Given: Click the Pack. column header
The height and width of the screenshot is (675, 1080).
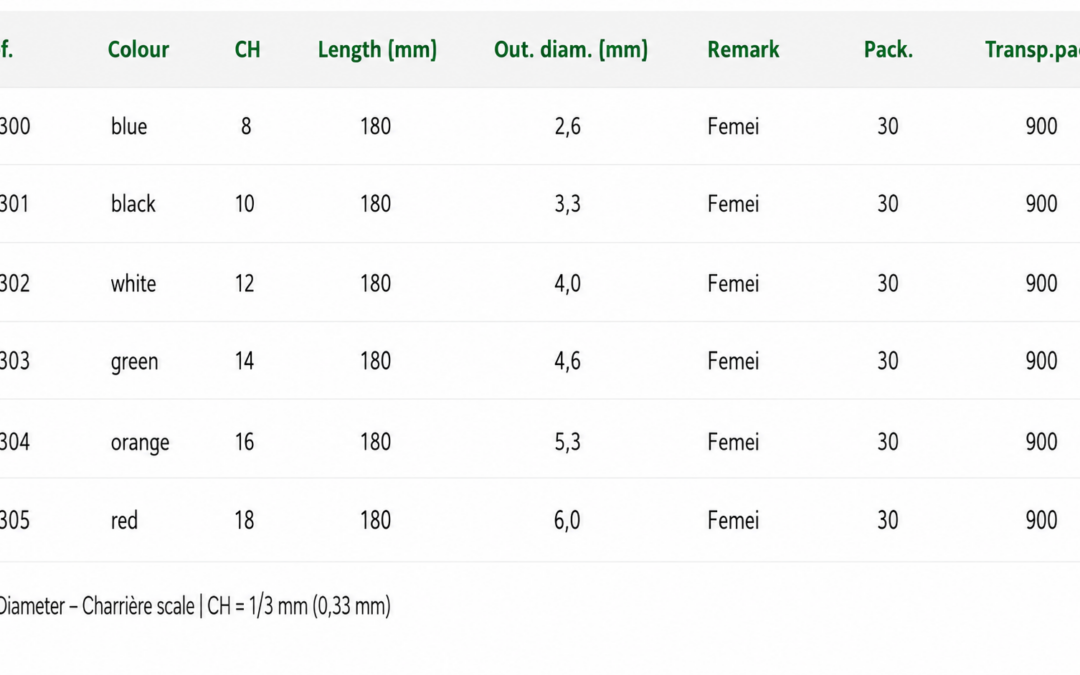Looking at the screenshot, I should tap(888, 50).
